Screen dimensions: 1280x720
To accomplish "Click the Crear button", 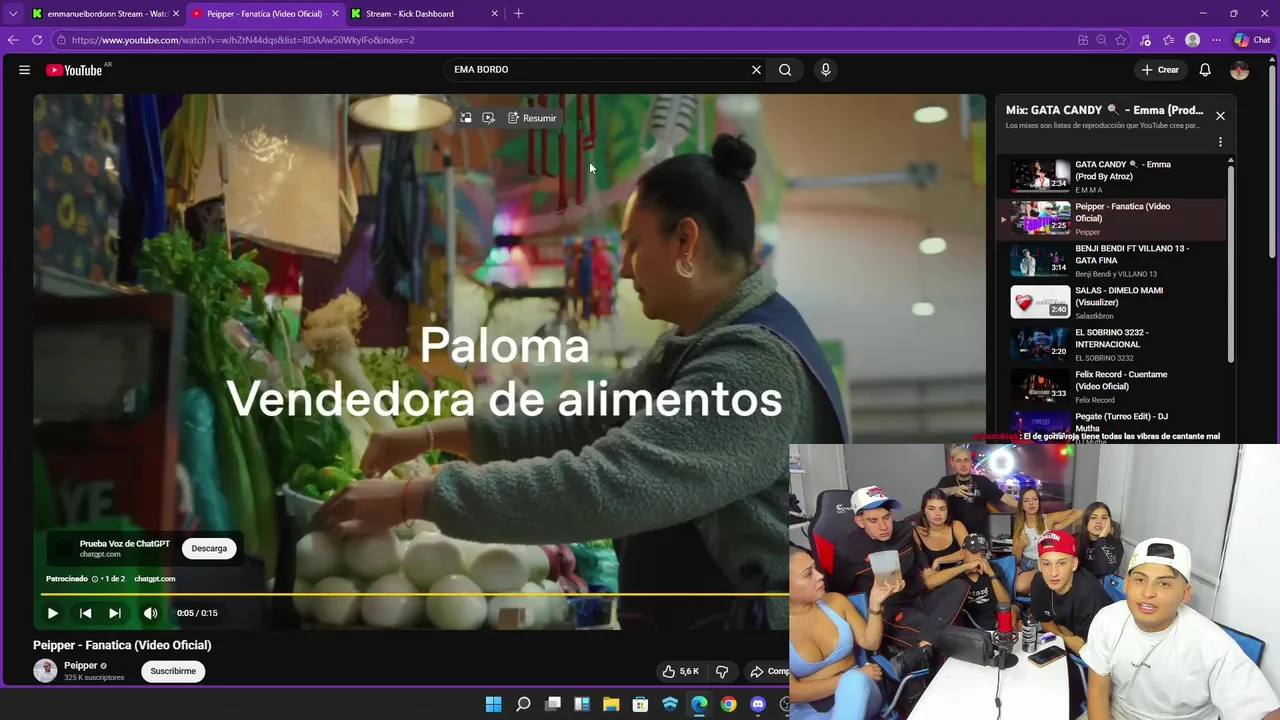I will [x=1160, y=70].
